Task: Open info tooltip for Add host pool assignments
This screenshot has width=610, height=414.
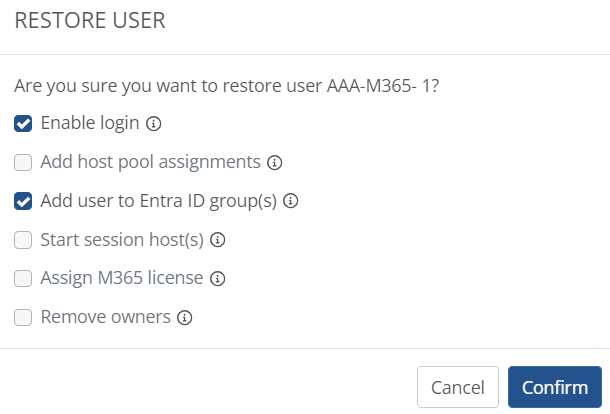Action: pos(275,163)
